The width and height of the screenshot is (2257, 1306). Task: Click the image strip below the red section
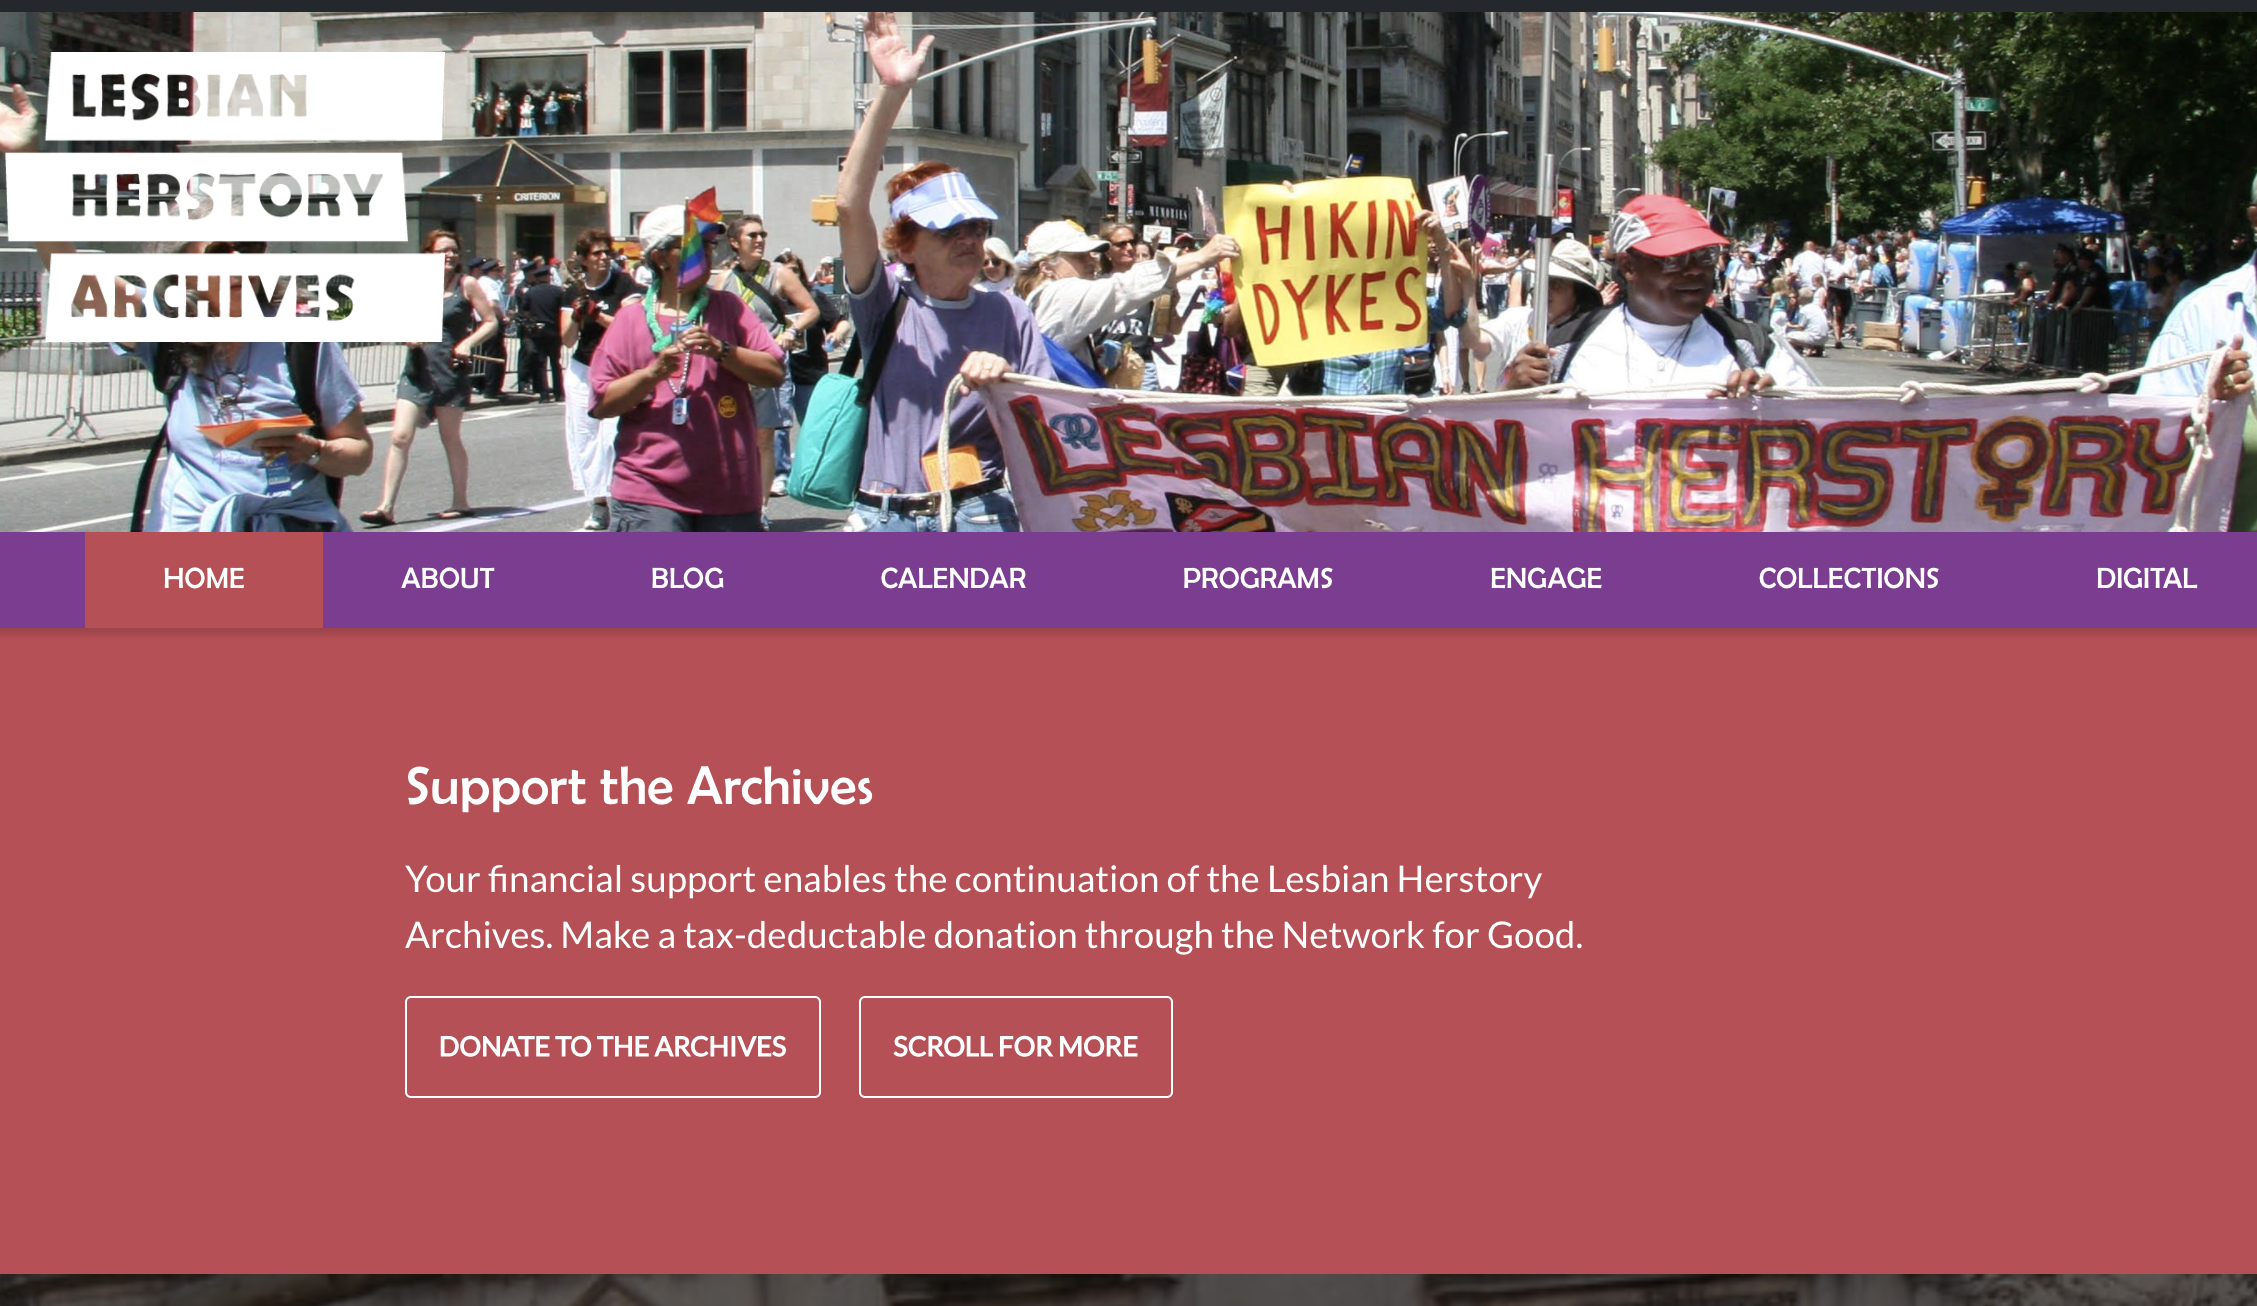click(x=1128, y=1290)
